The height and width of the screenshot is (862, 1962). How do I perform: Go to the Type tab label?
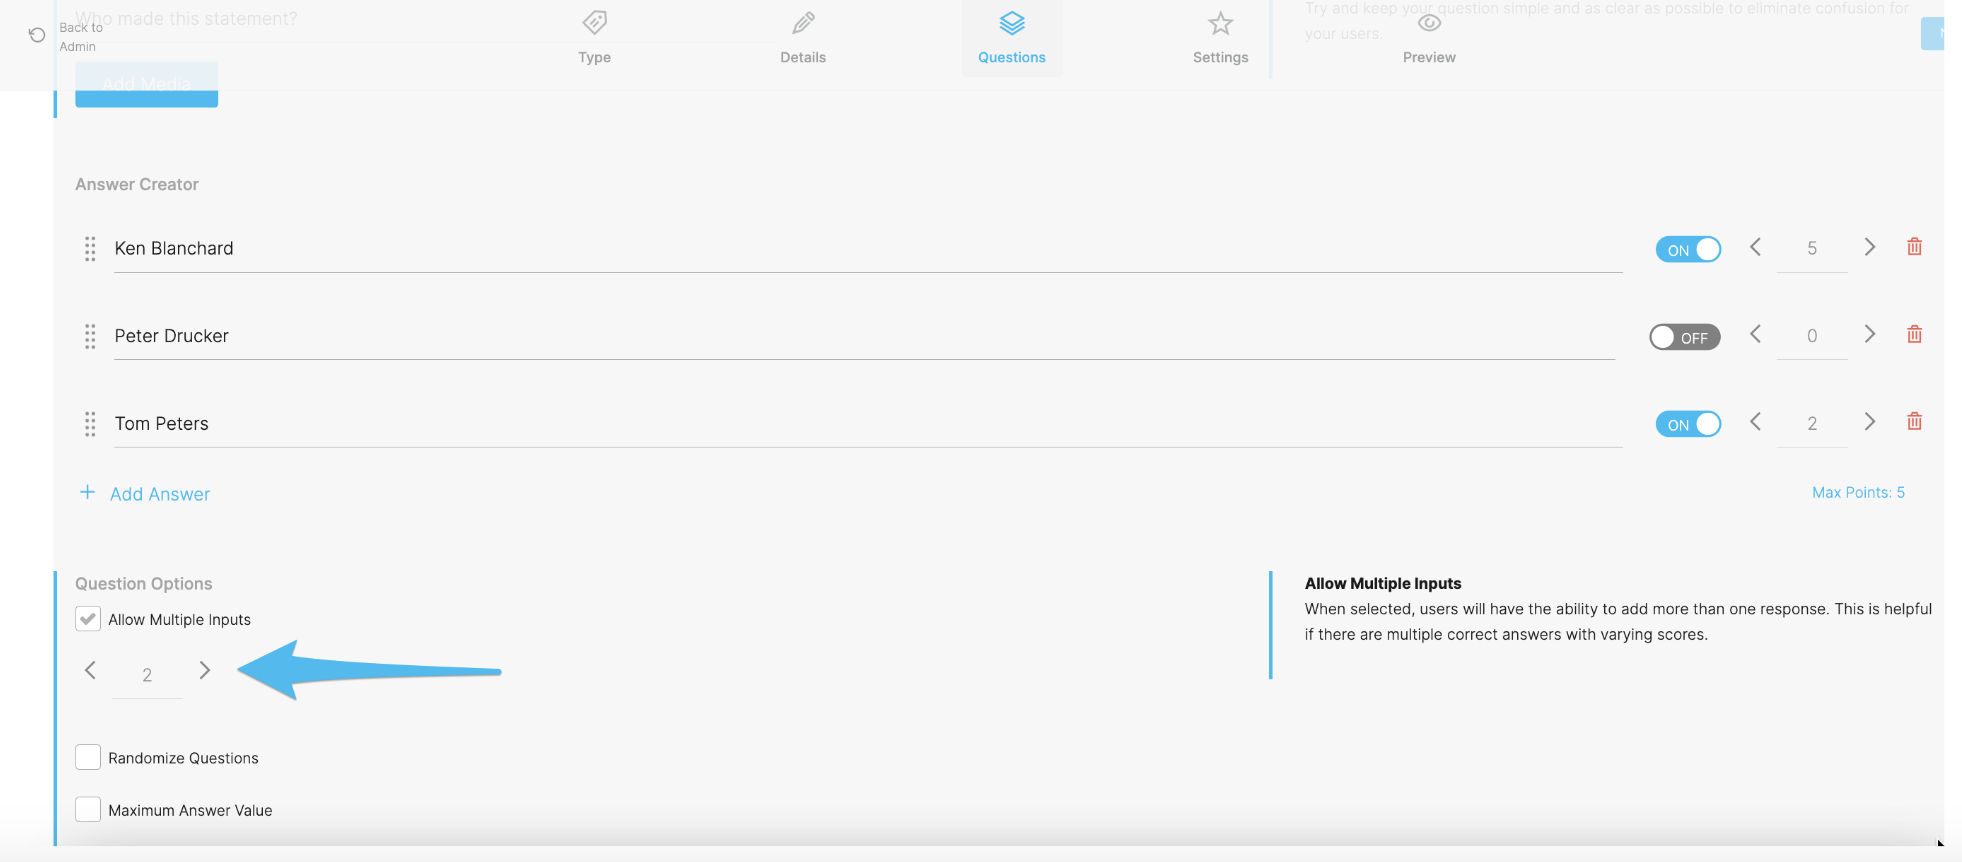[594, 57]
